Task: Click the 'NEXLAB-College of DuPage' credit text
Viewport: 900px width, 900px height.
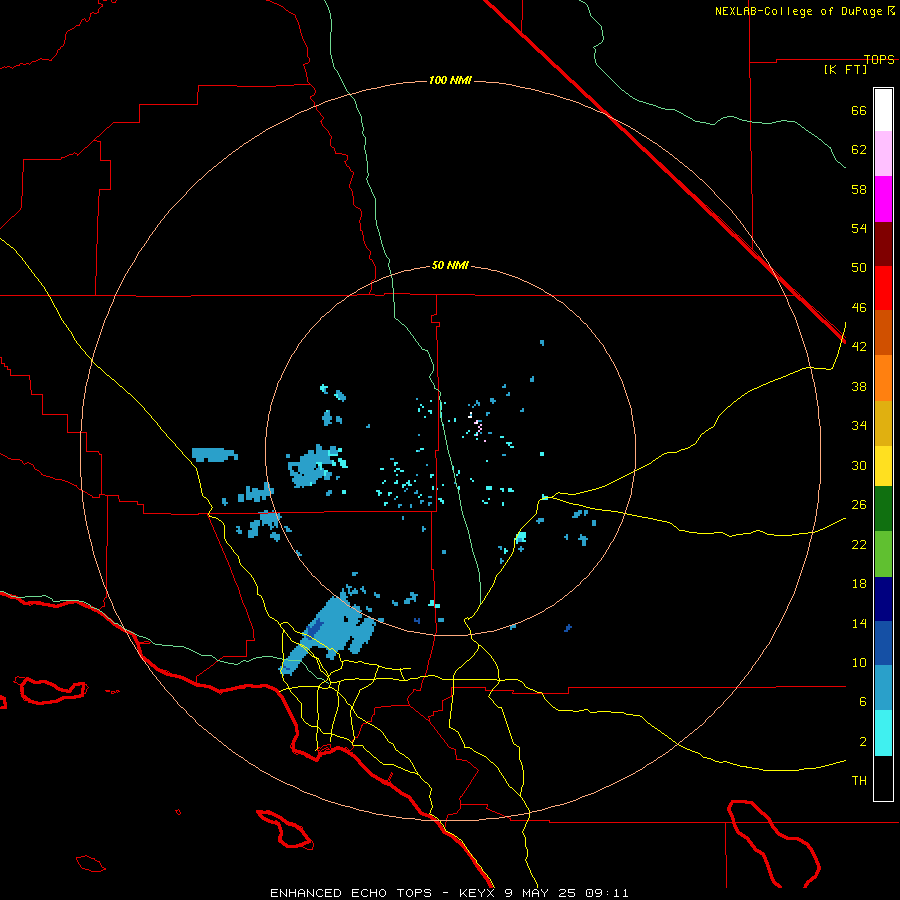Action: (798, 11)
